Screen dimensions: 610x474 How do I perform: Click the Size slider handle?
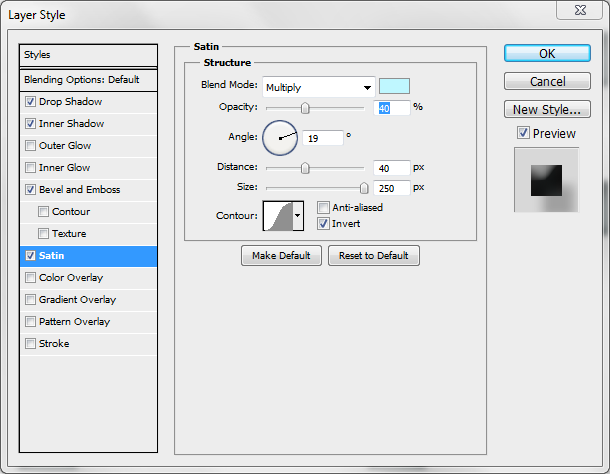[364, 188]
